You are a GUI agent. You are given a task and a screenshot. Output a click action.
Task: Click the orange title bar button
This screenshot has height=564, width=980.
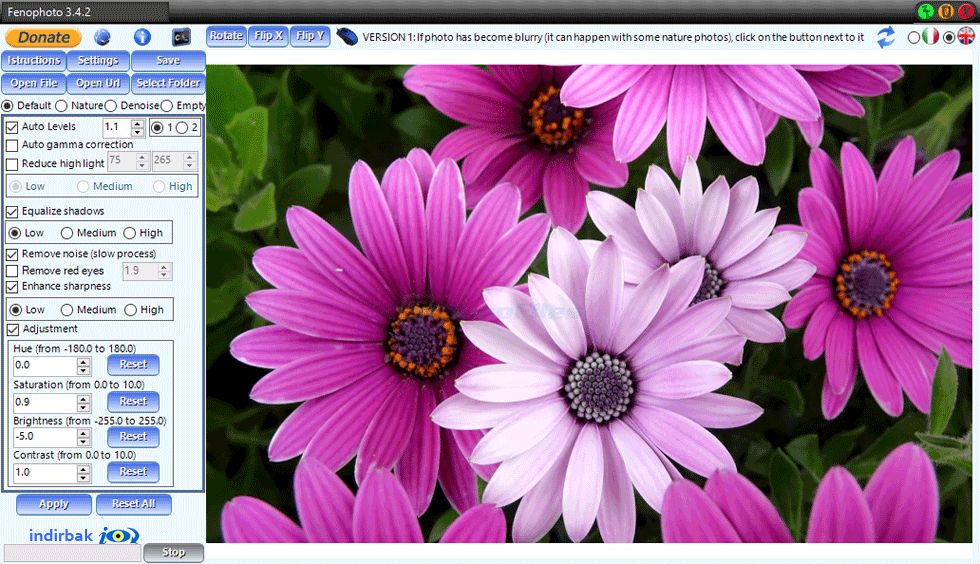946,11
